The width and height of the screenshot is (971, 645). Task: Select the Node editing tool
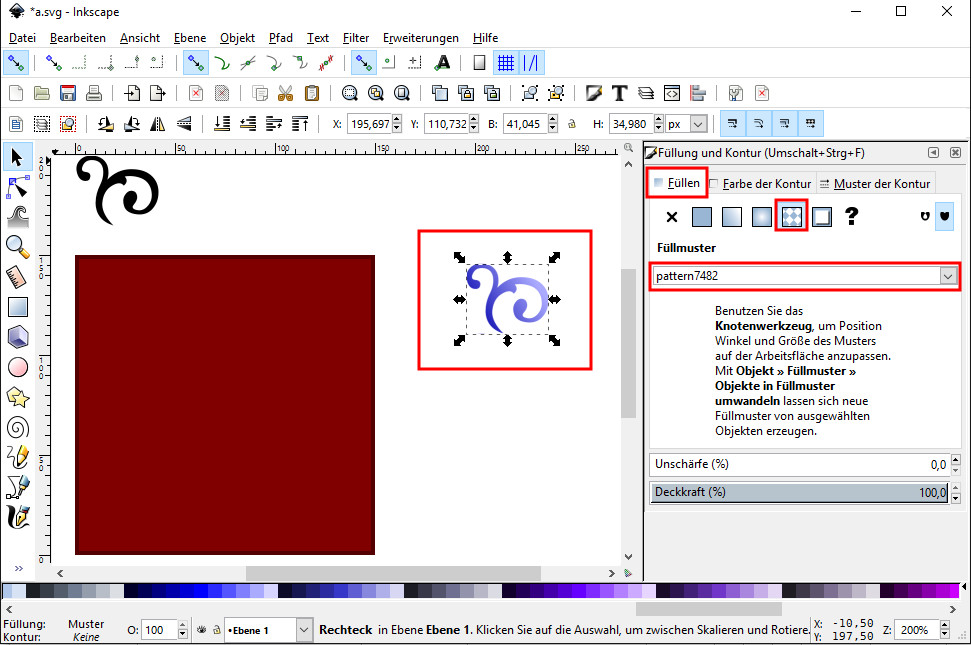pos(17,186)
